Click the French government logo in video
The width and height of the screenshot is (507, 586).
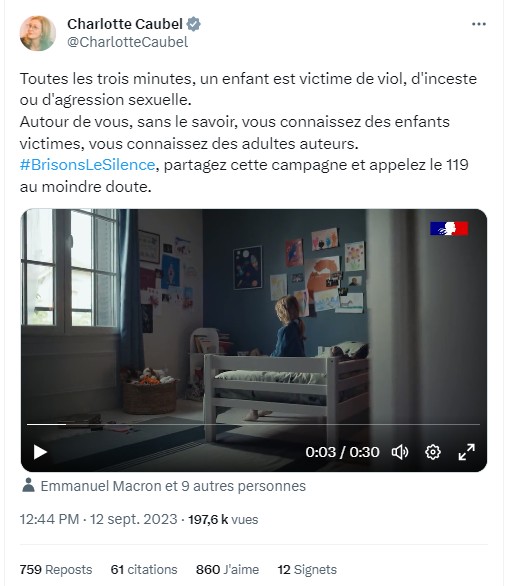coord(449,228)
